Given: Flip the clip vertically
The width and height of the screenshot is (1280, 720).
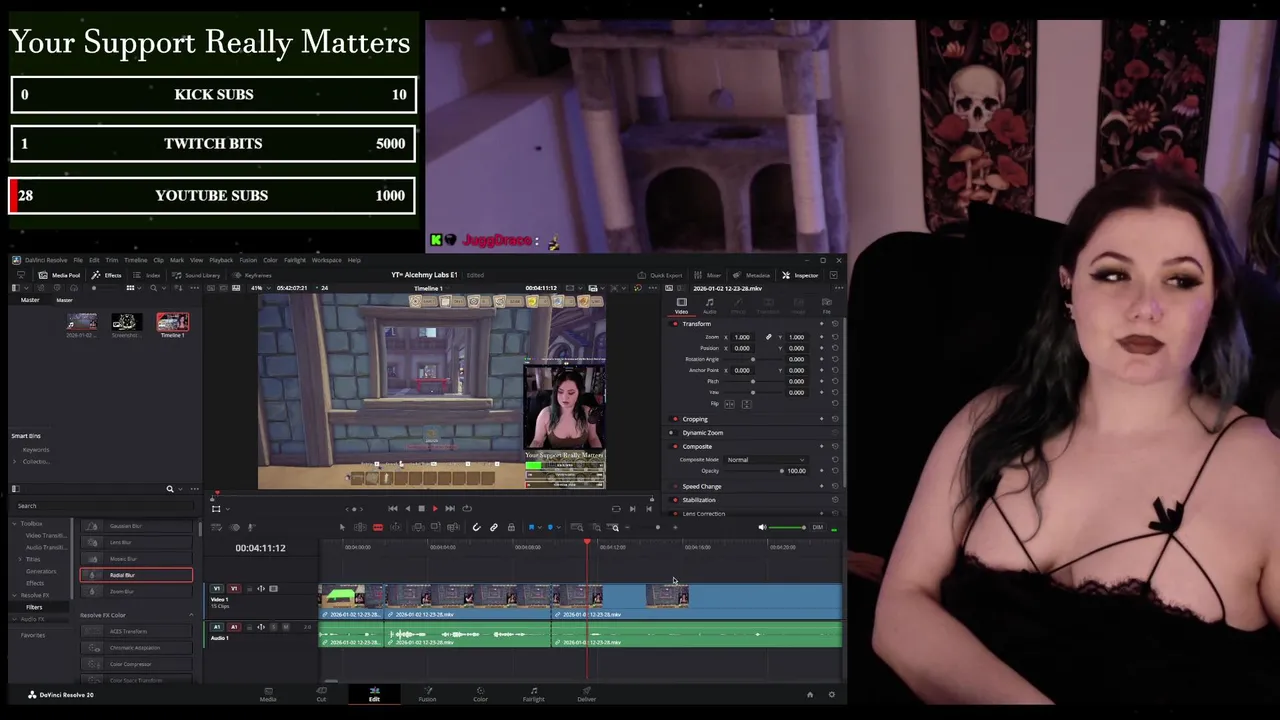Looking at the screenshot, I should (x=747, y=404).
